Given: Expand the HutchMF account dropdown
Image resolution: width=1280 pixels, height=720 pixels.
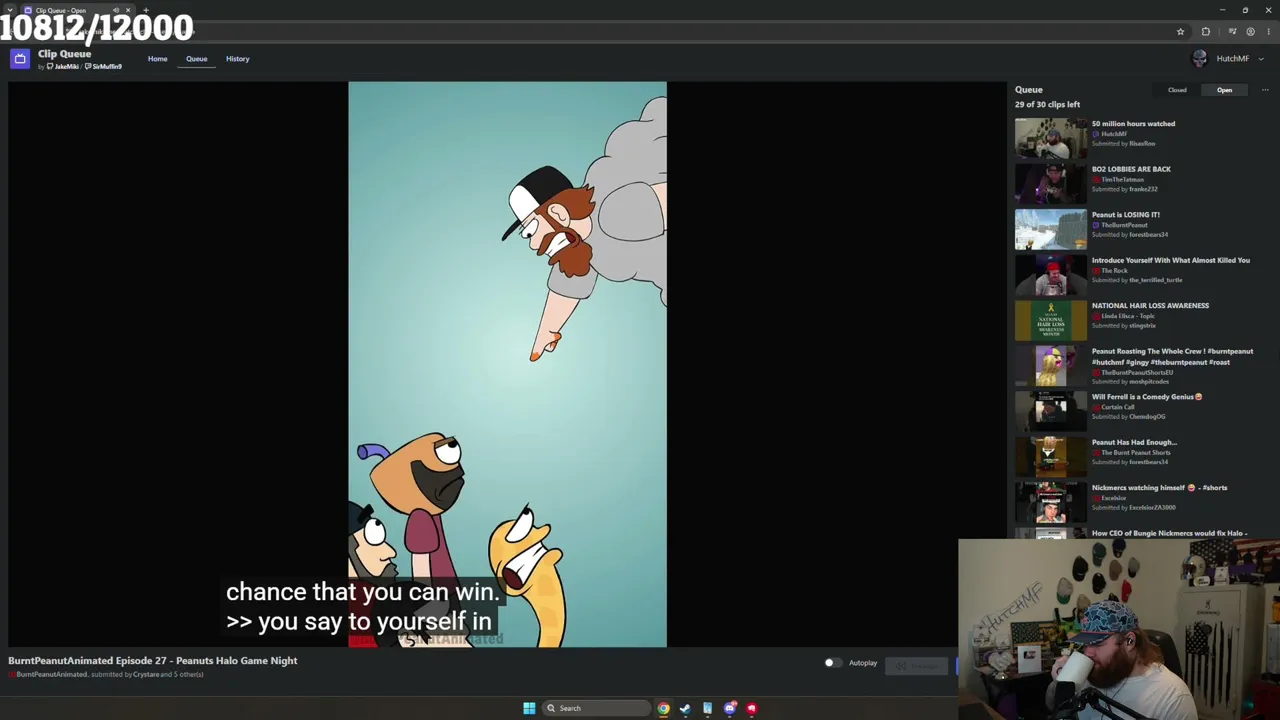Looking at the screenshot, I should point(1261,59).
